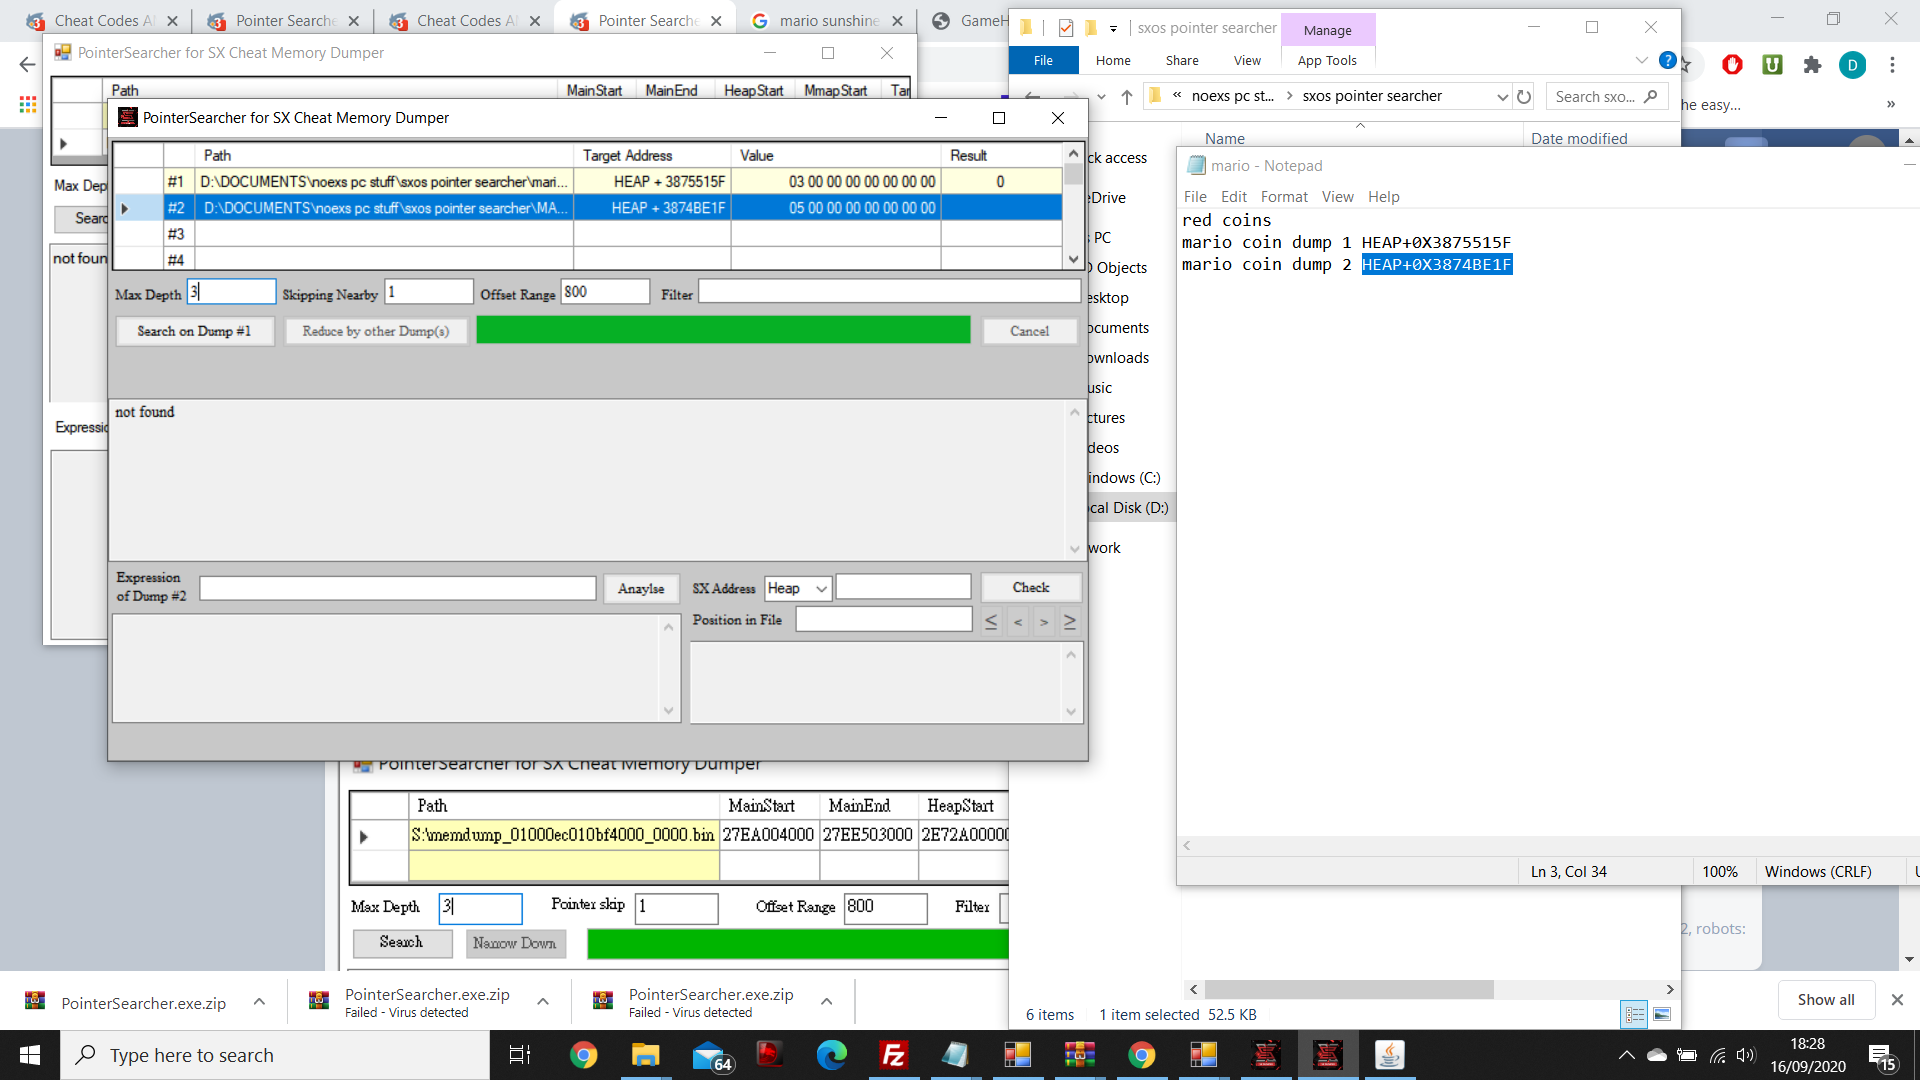Open Chrome three-dot menu
Viewport: 1920px width, 1080px height.
pos(1892,65)
